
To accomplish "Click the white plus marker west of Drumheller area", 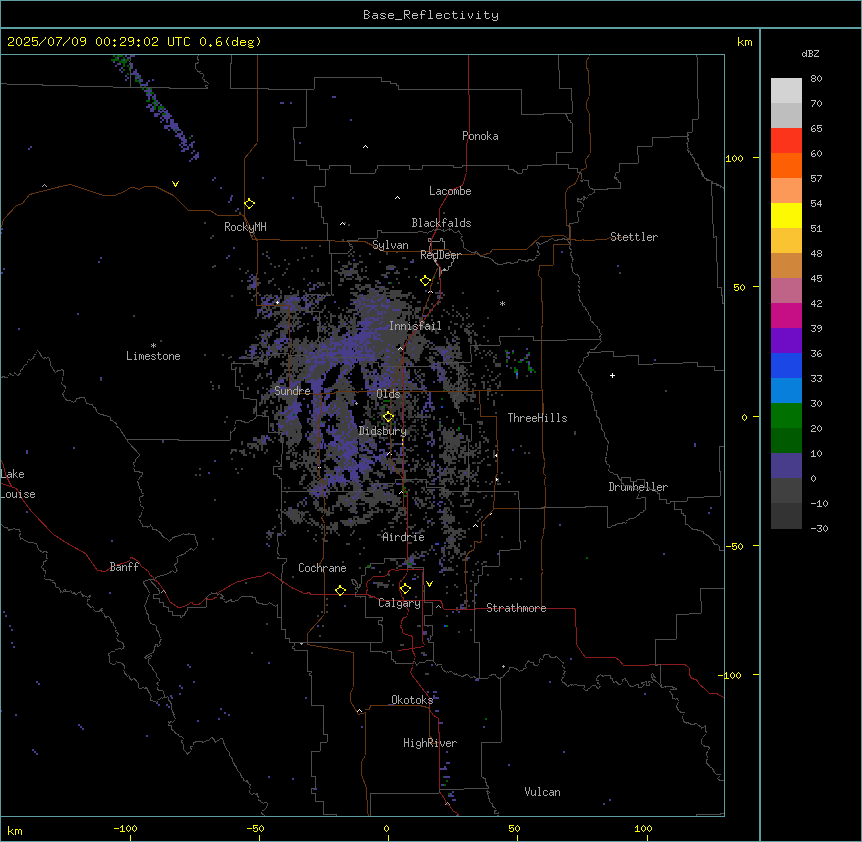I will click(612, 375).
